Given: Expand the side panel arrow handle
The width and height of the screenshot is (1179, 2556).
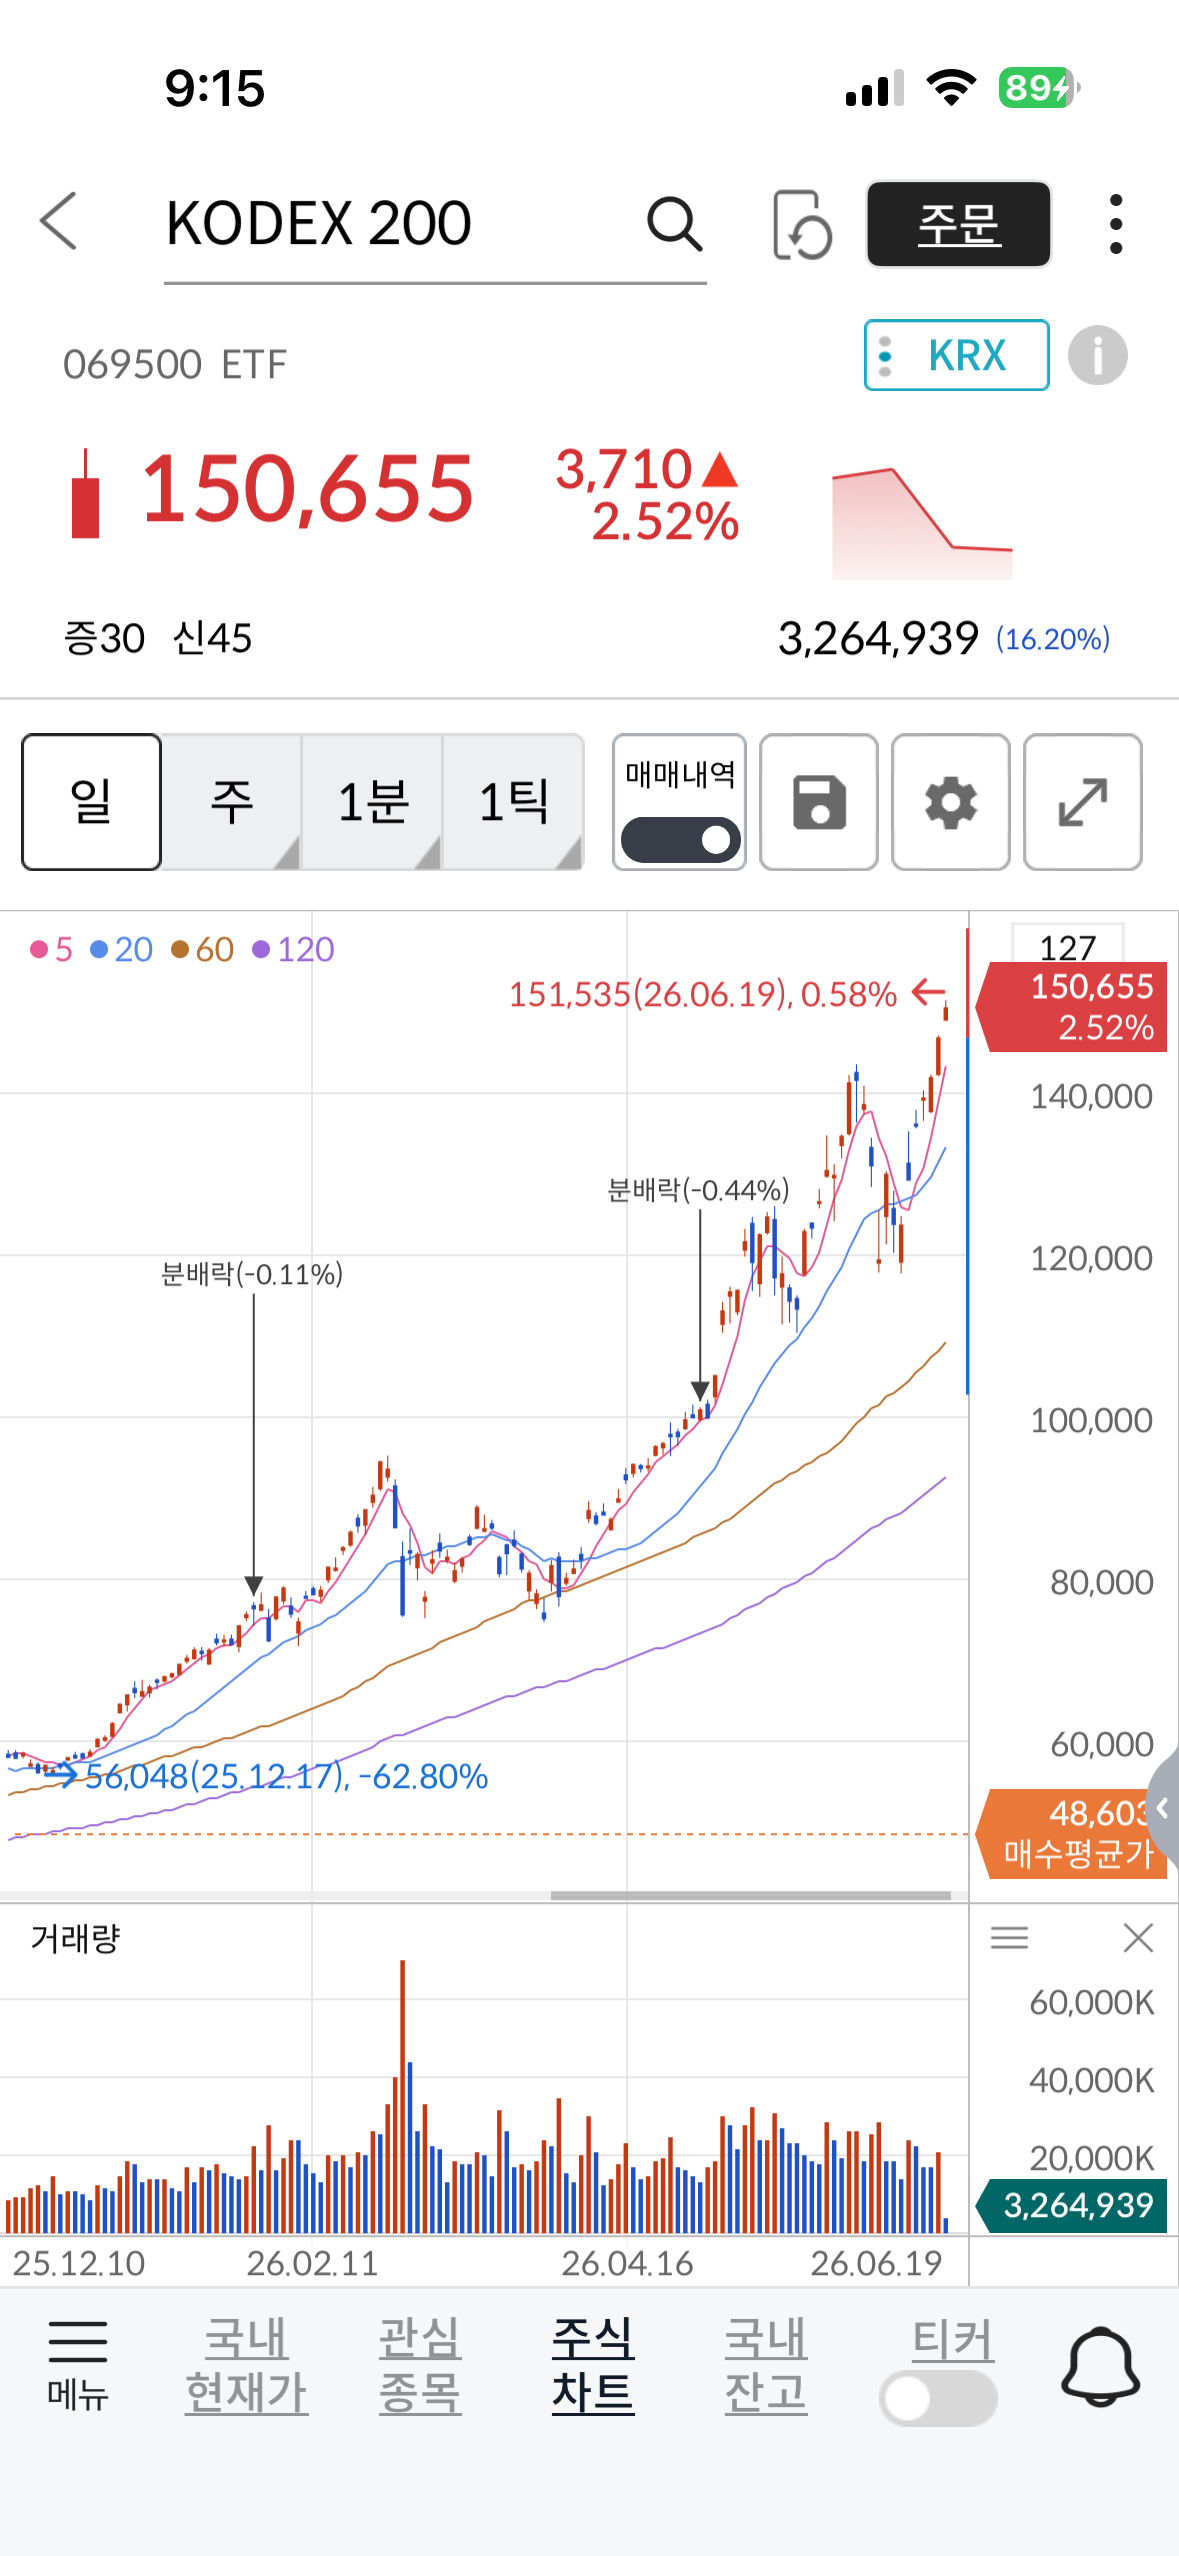Looking at the screenshot, I should click(1163, 1807).
